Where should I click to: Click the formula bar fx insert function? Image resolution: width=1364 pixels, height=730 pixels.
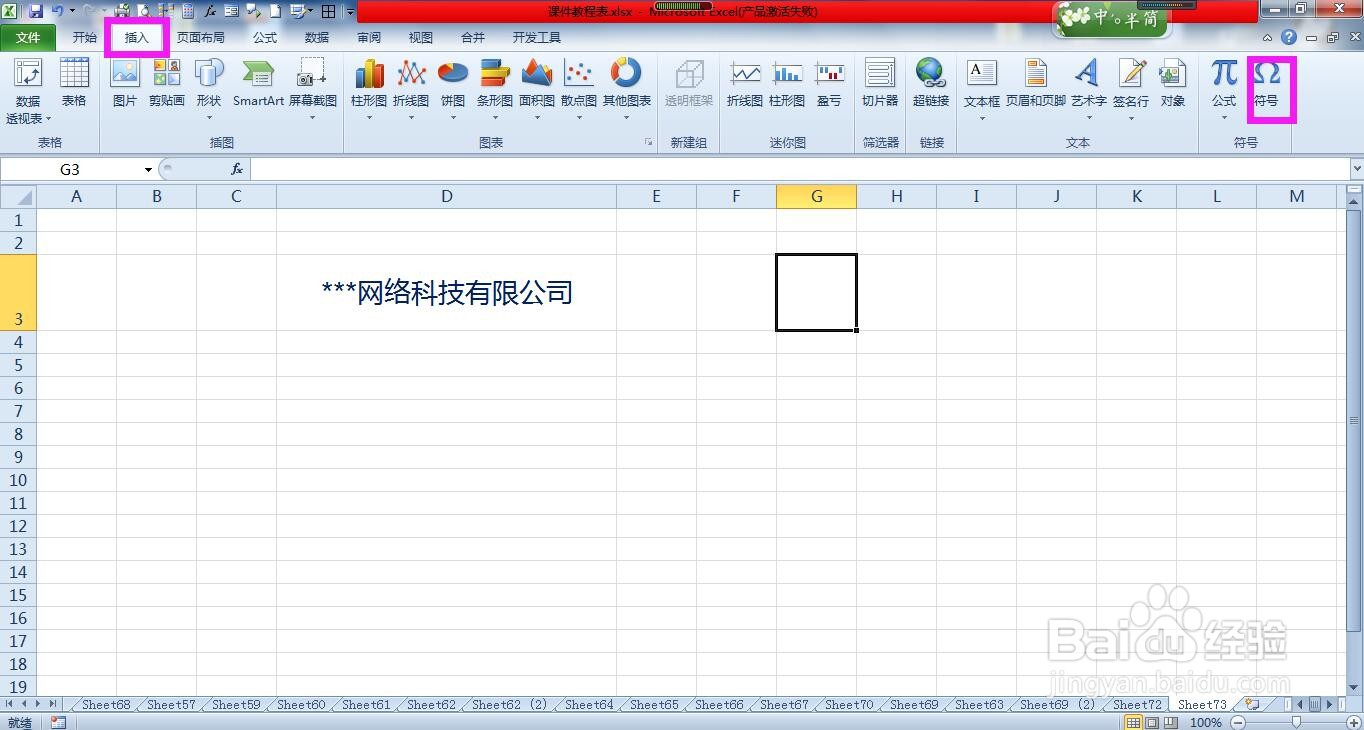click(236, 169)
